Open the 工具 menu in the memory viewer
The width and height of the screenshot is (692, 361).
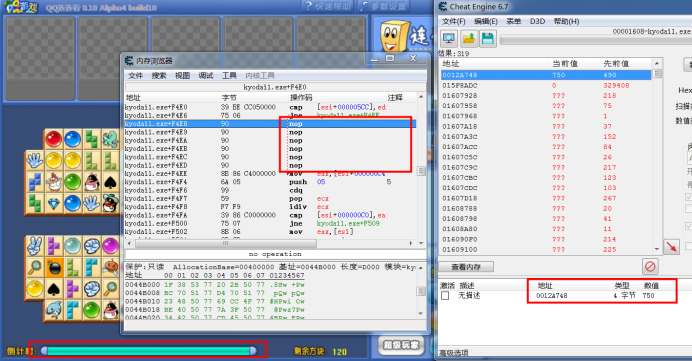click(229, 75)
